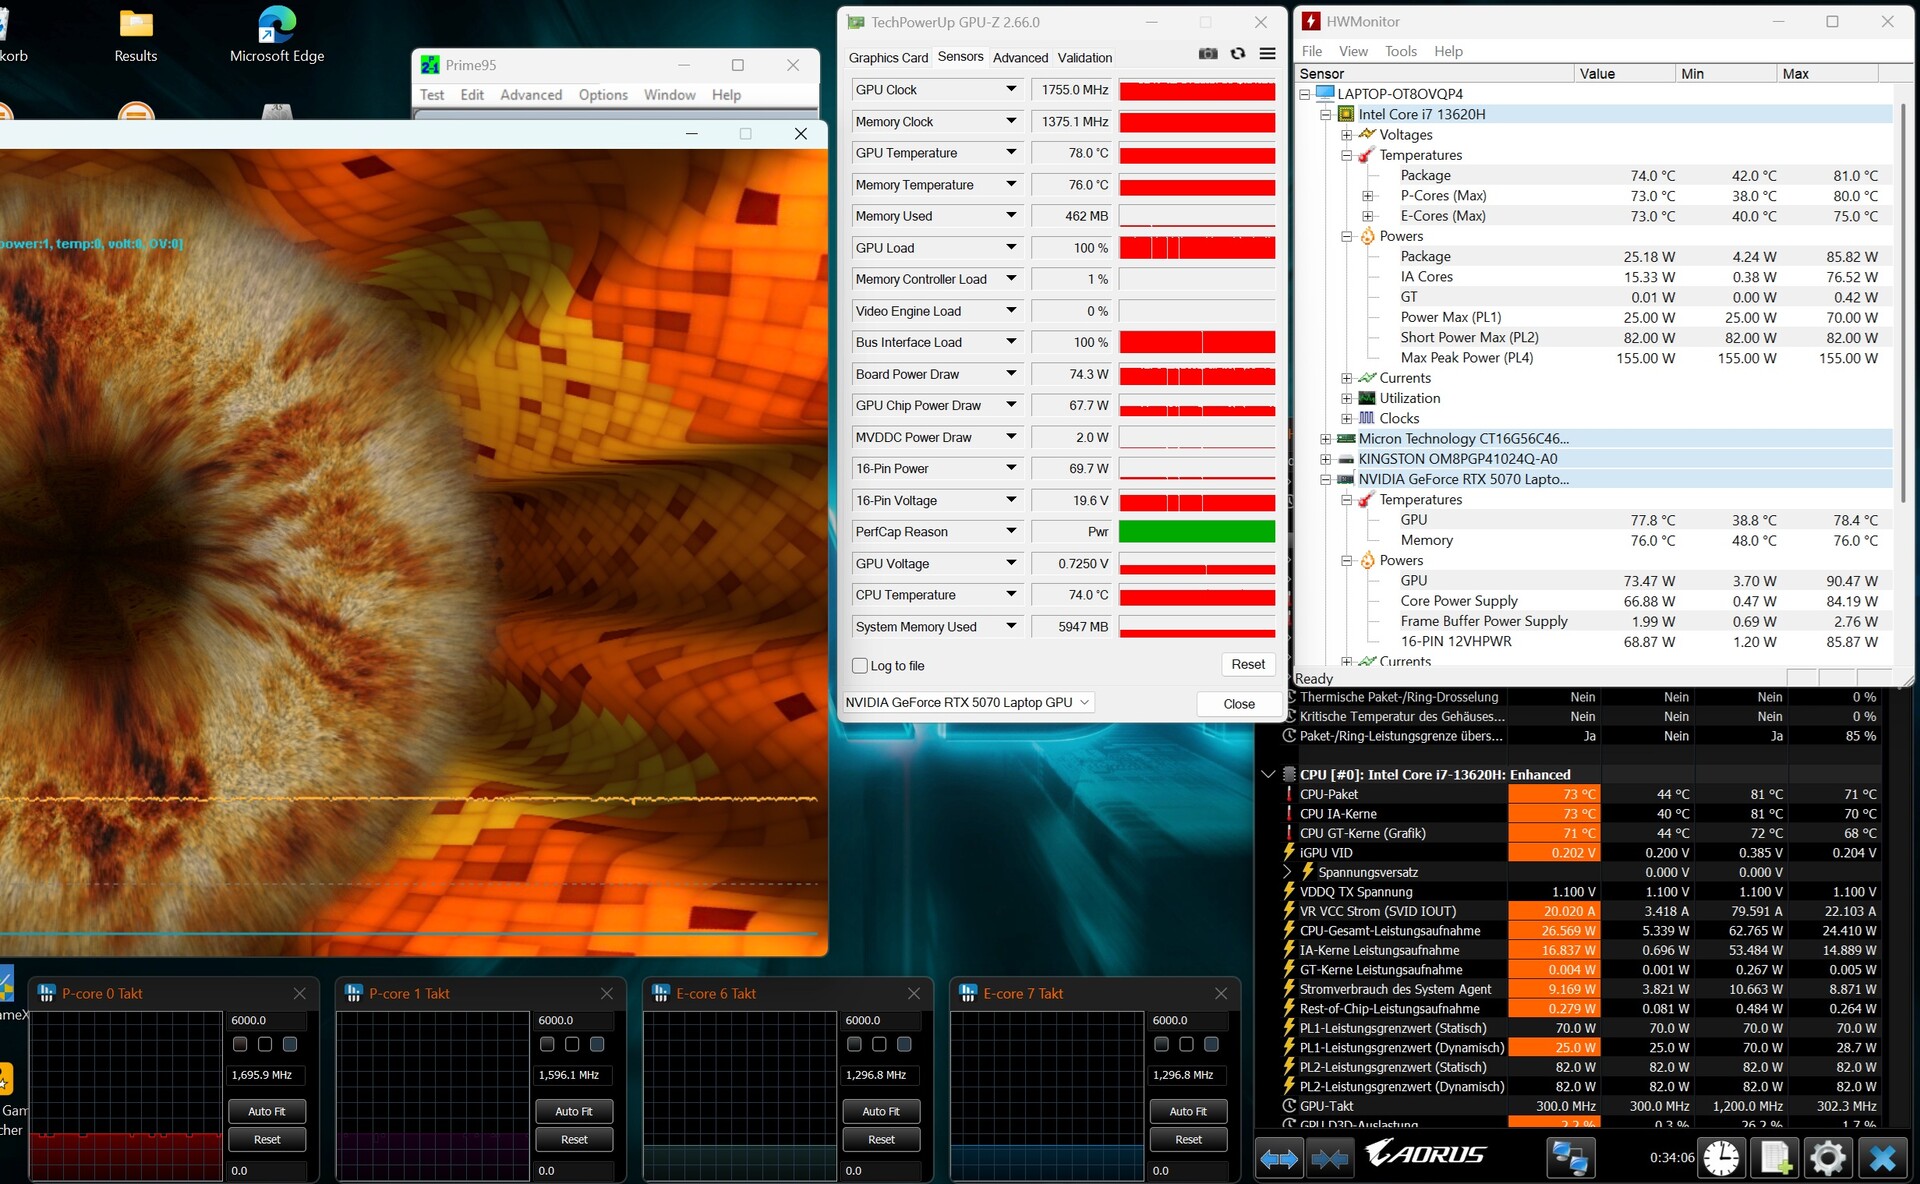This screenshot has width=1920, height=1184.
Task: Toggle third checkbox in E-core 7 Takt graph
Action: 1211,1044
